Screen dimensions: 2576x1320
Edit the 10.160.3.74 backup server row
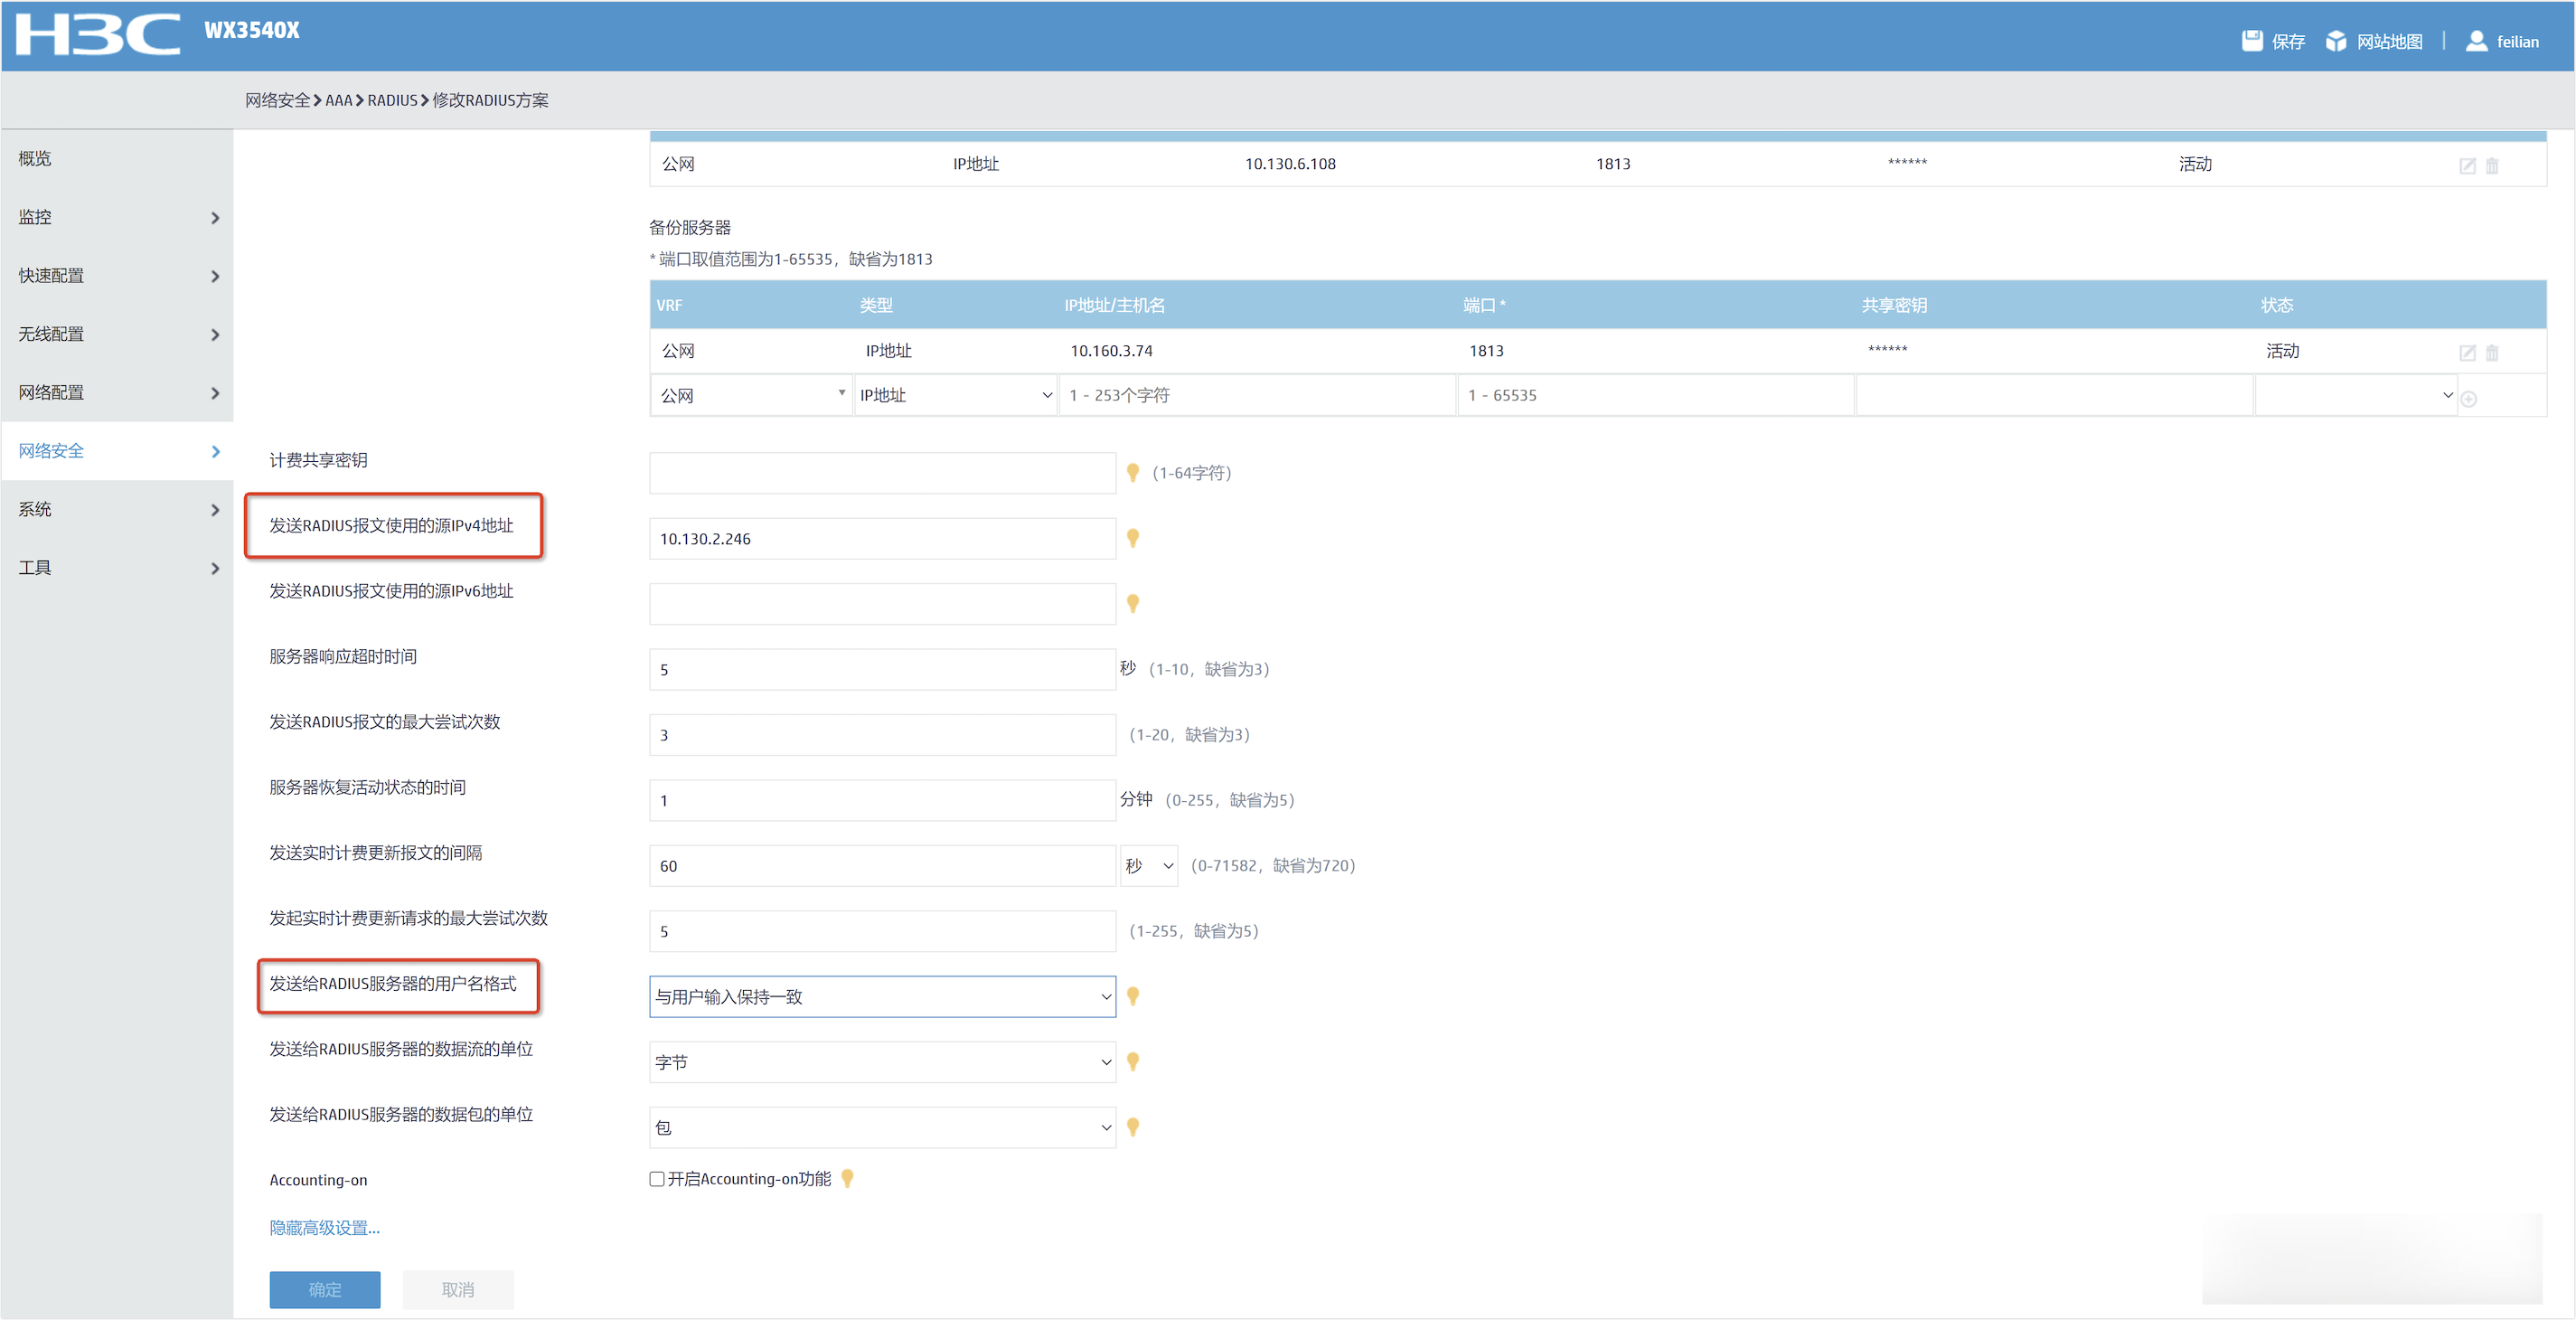click(x=2467, y=352)
